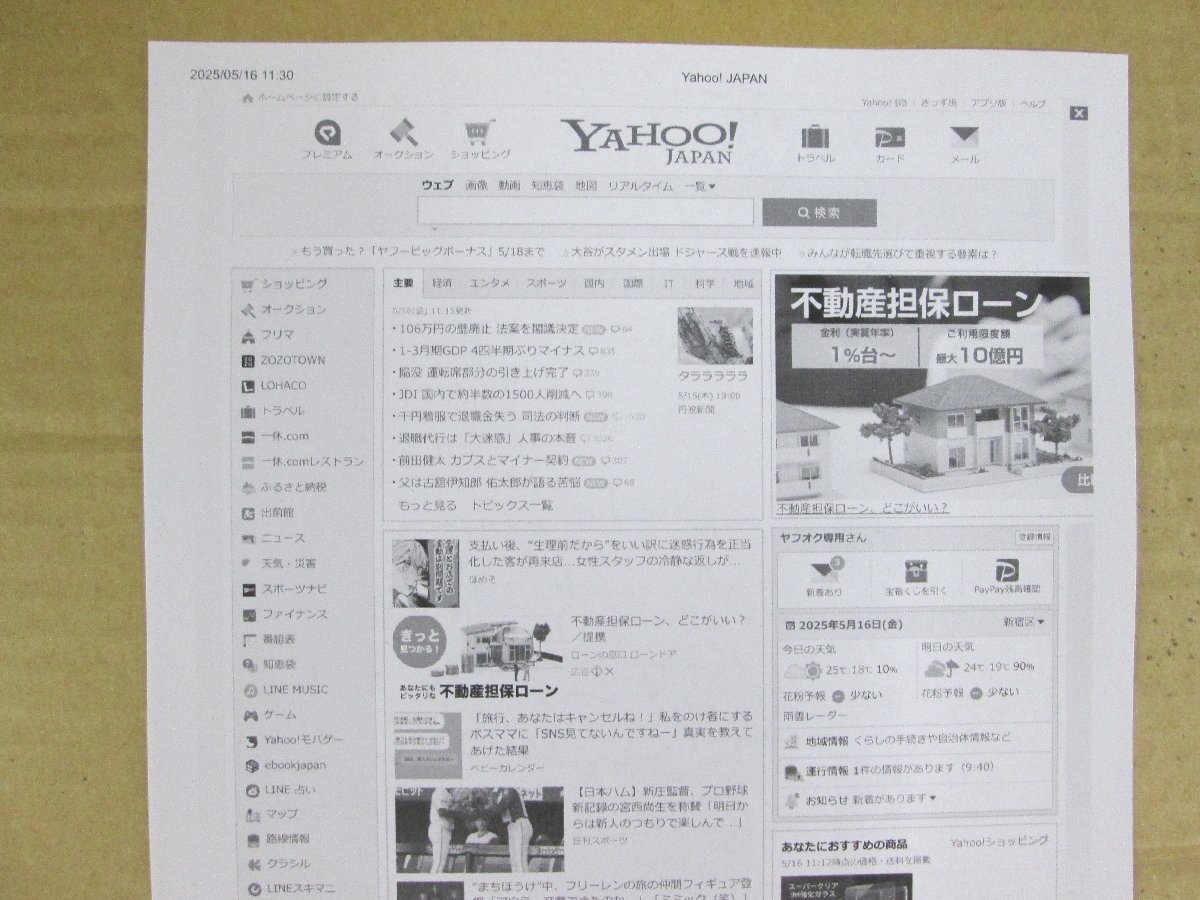1200x900 pixels.
Task: Click the ゲーム controller sidebar icon
Action: (250, 715)
